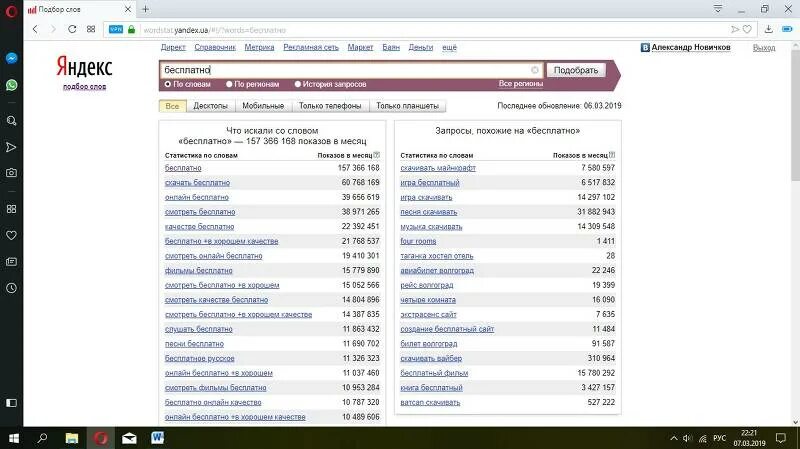Open the 'Метрика' top menu link
Screen dimensions: 800x449
259,47
